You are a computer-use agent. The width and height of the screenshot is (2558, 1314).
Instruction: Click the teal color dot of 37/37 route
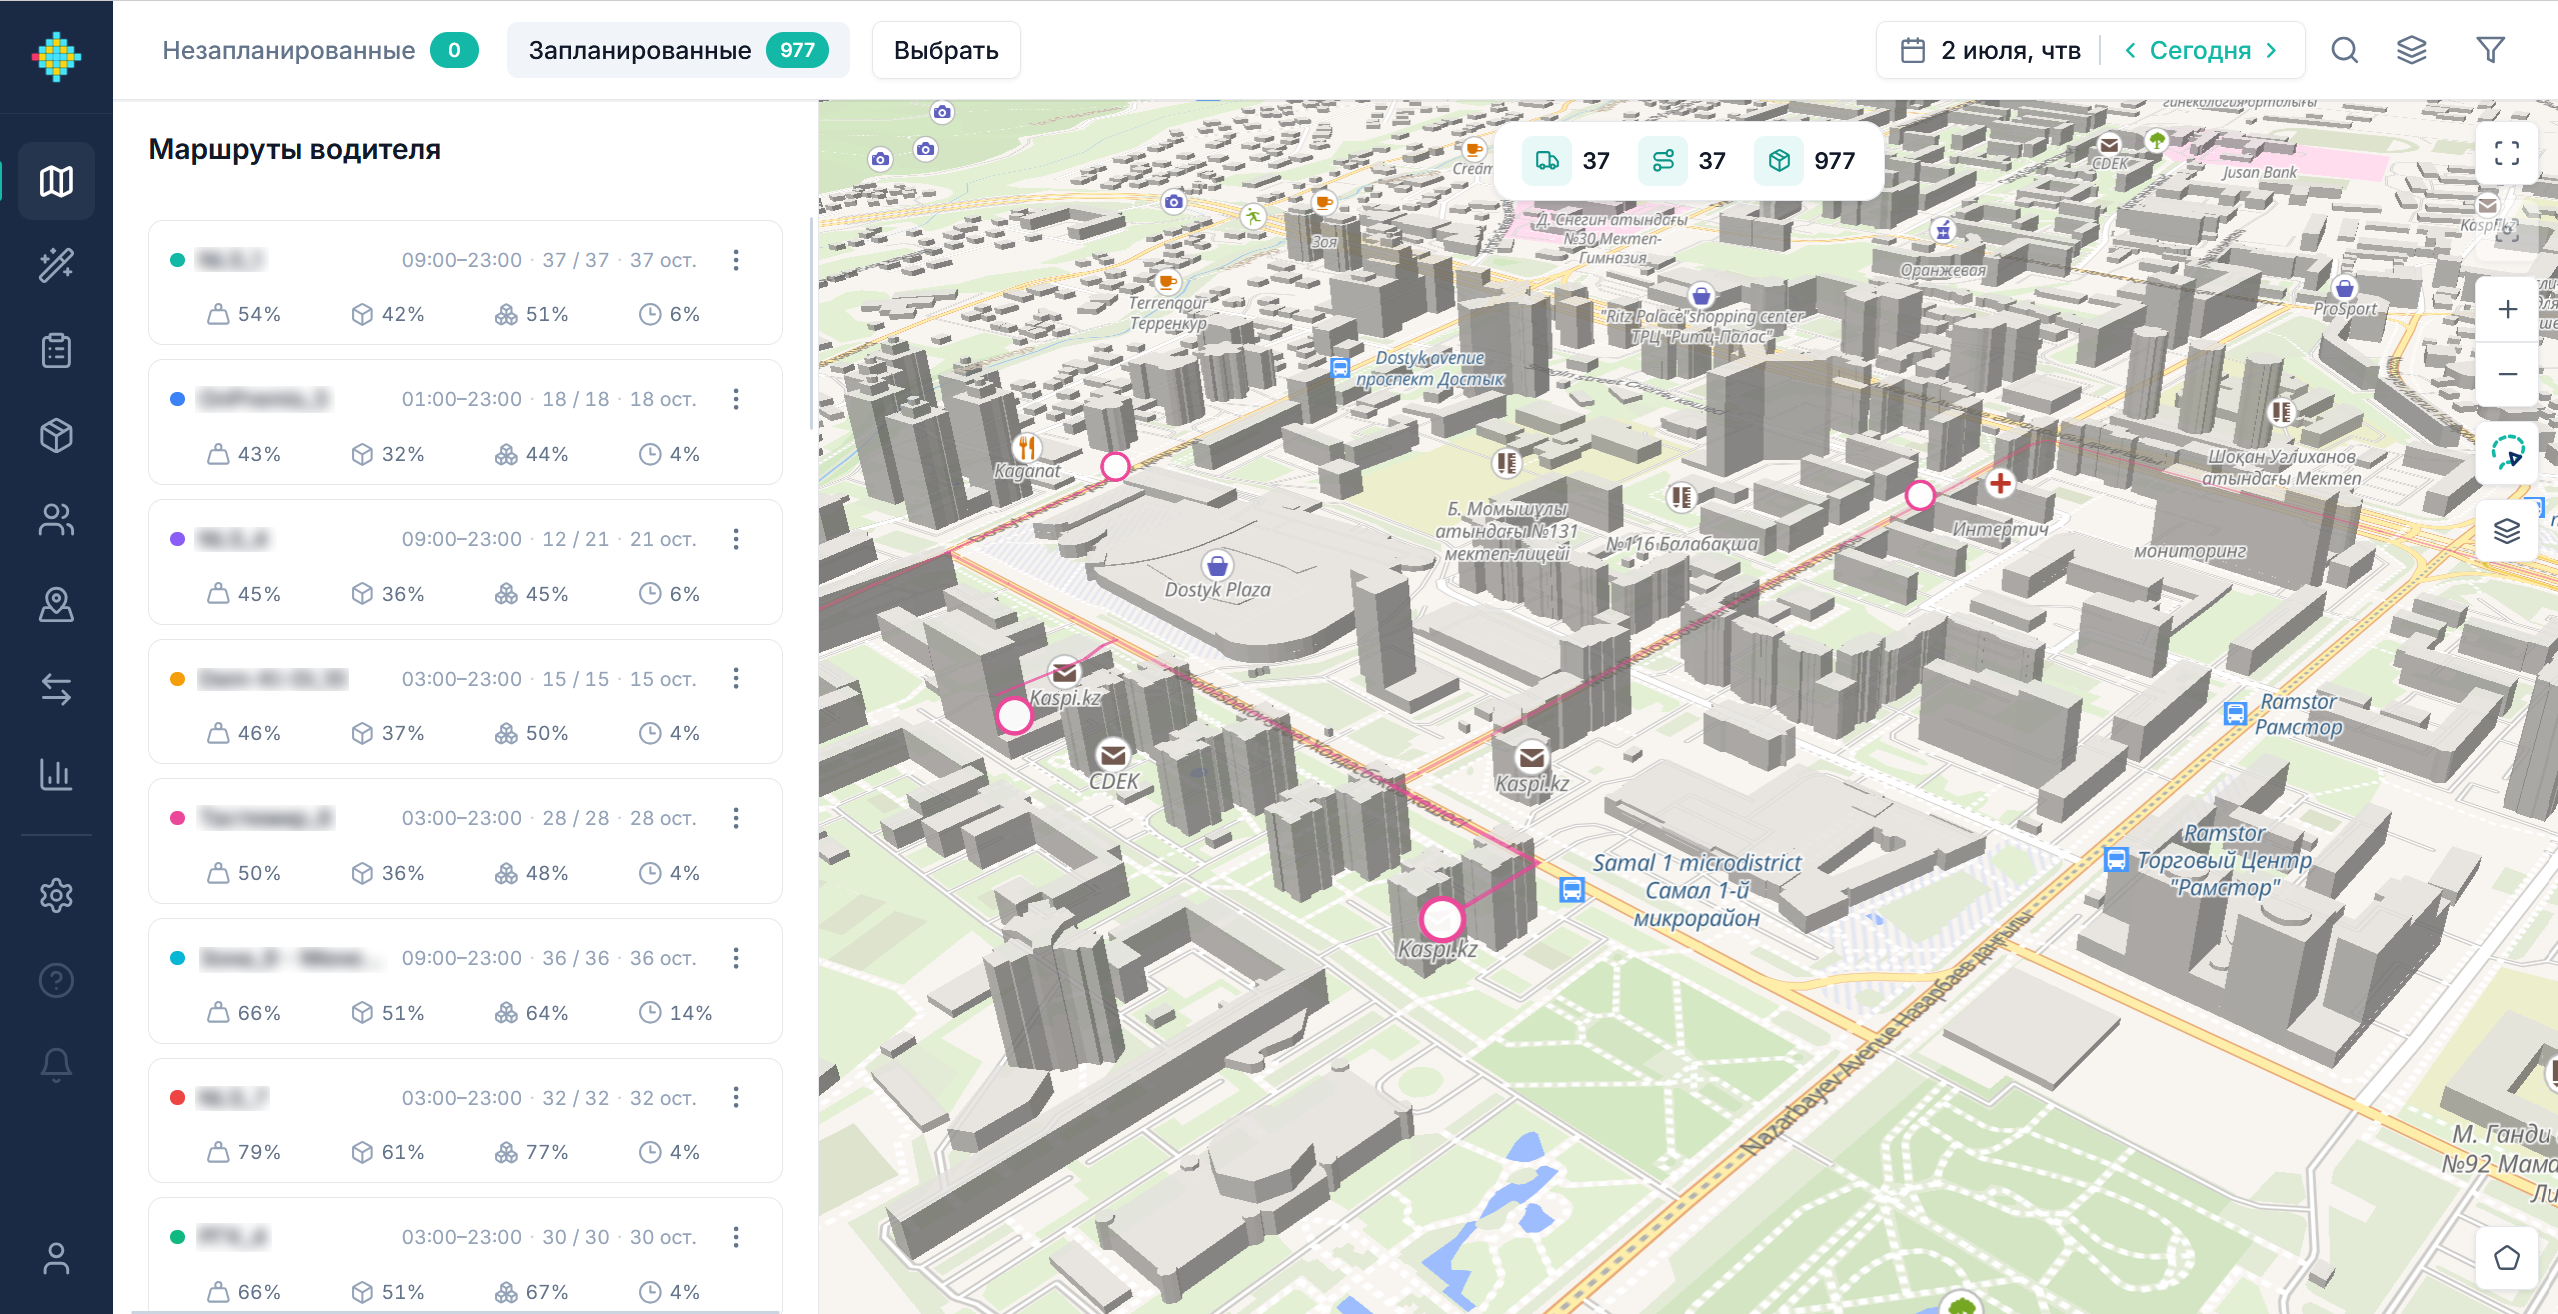pos(178,260)
